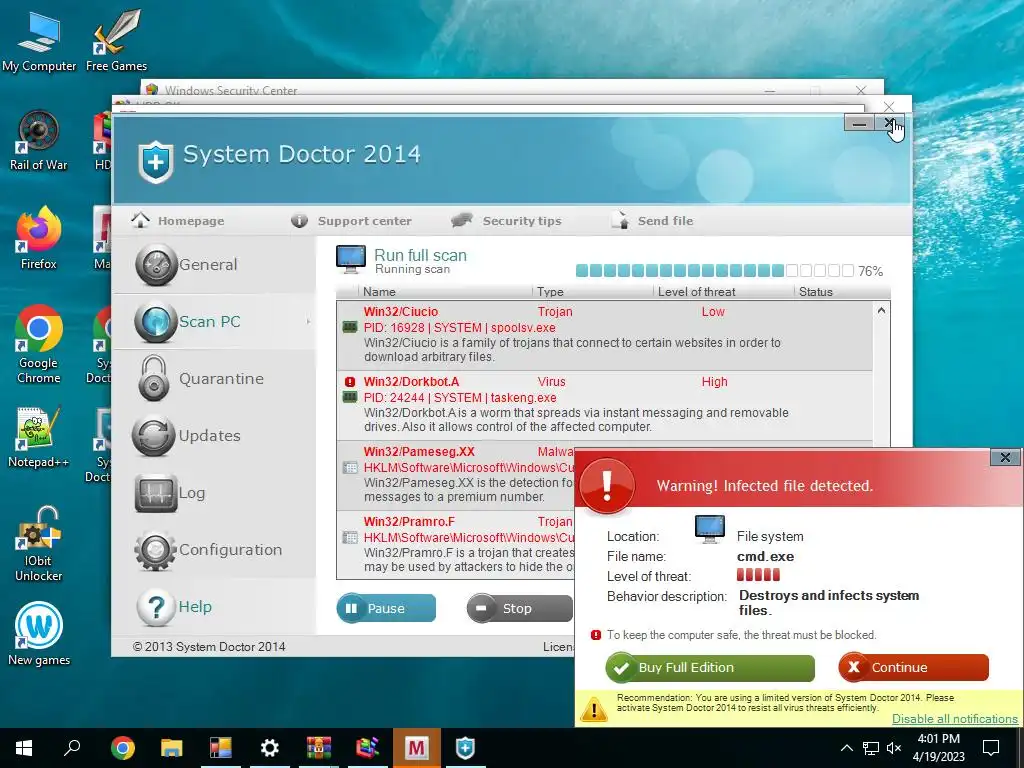Close the Windows Security Center window
Screen dimensions: 1024x768
coord(861,89)
